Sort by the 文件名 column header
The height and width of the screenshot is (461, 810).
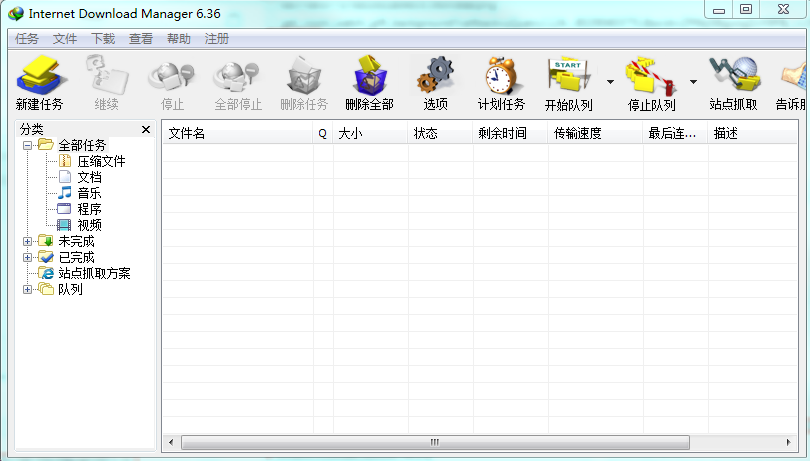coord(238,133)
